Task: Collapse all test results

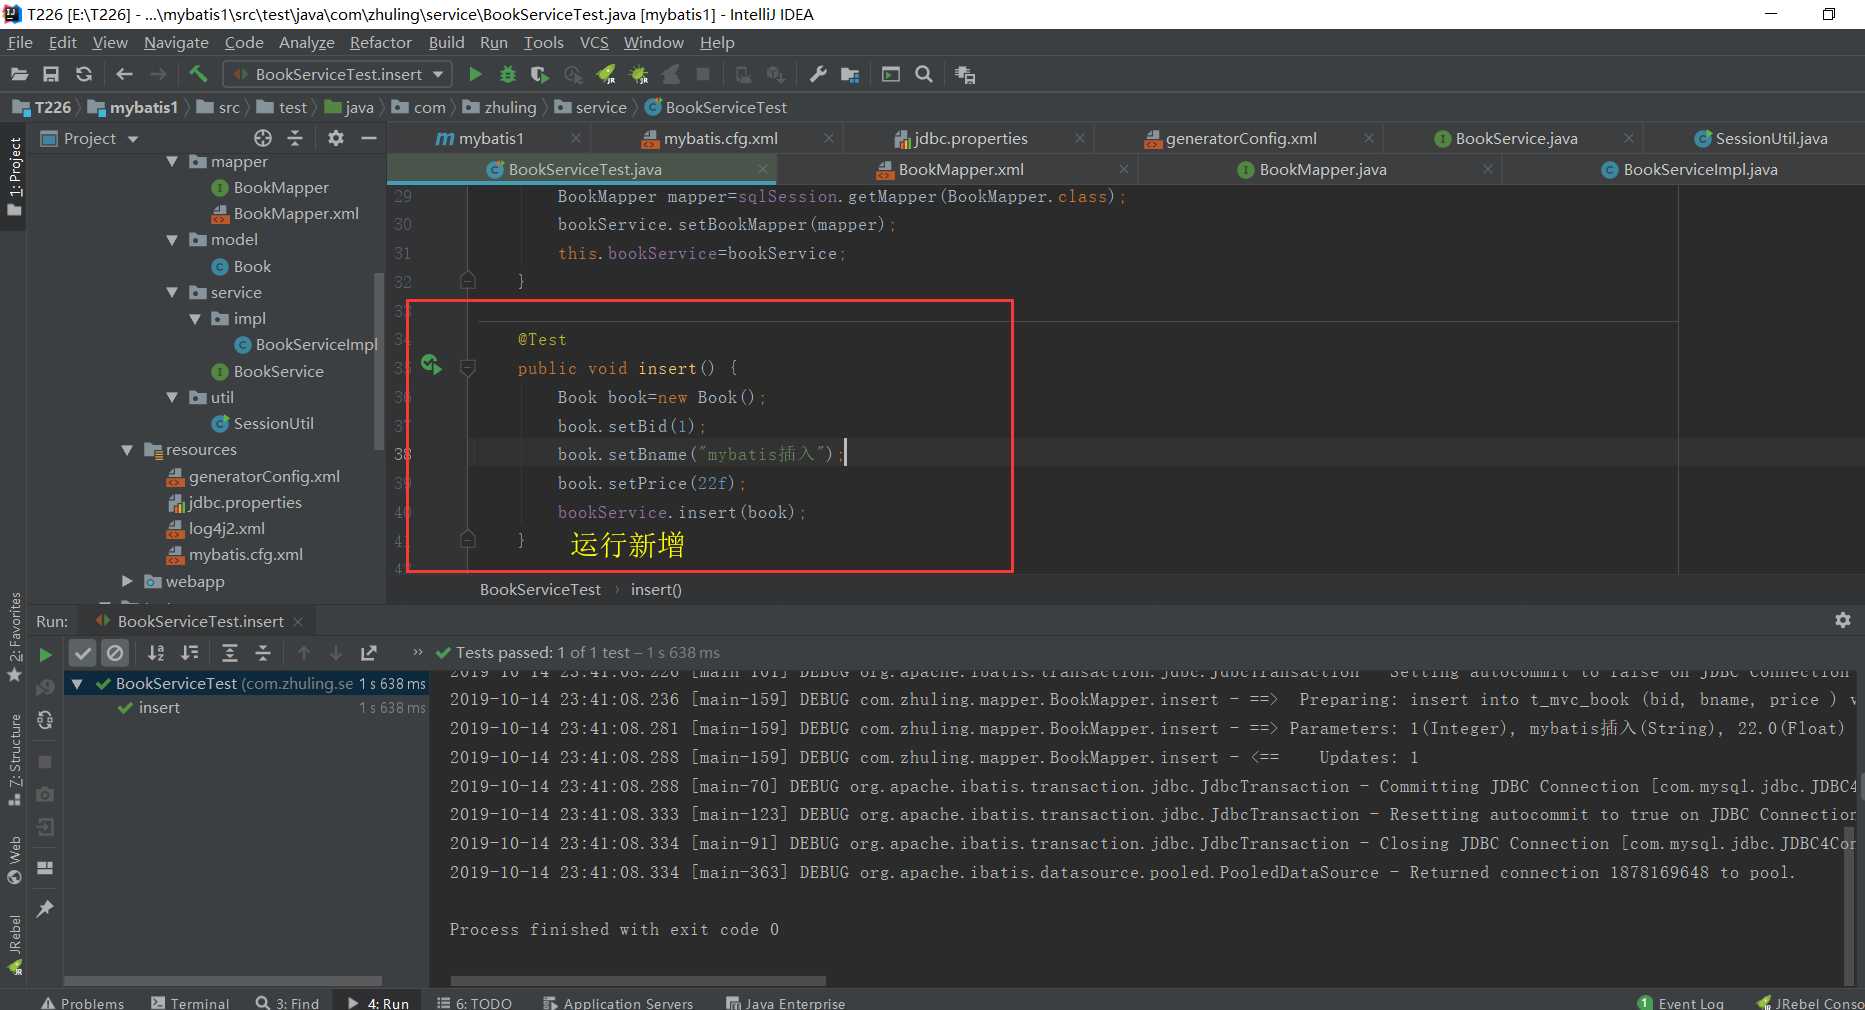Action: click(x=263, y=653)
